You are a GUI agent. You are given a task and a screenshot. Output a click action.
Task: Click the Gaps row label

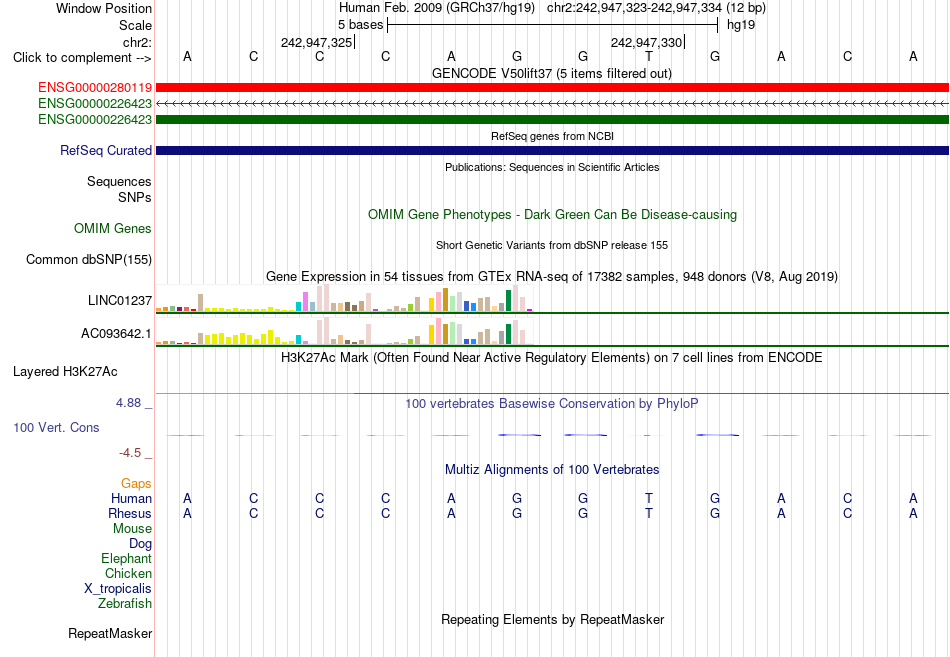(136, 483)
